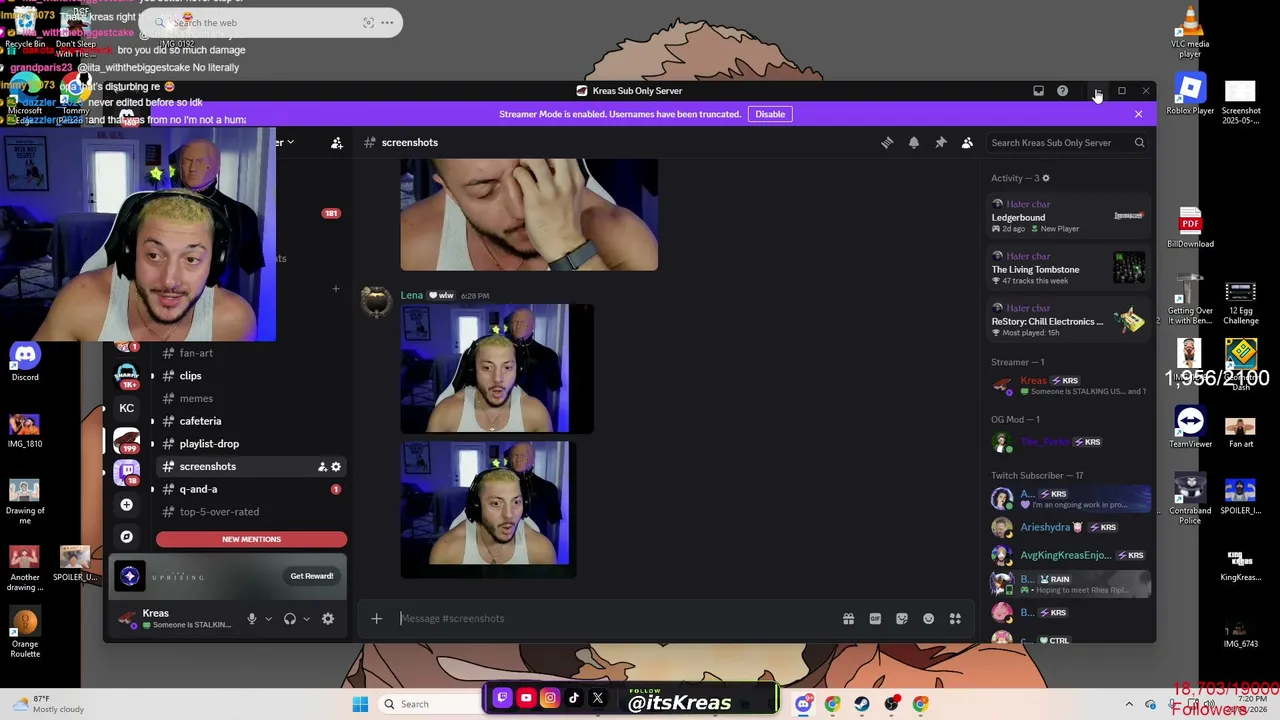Edit screenshots channel settings gear
1280x720 pixels.
(x=336, y=467)
